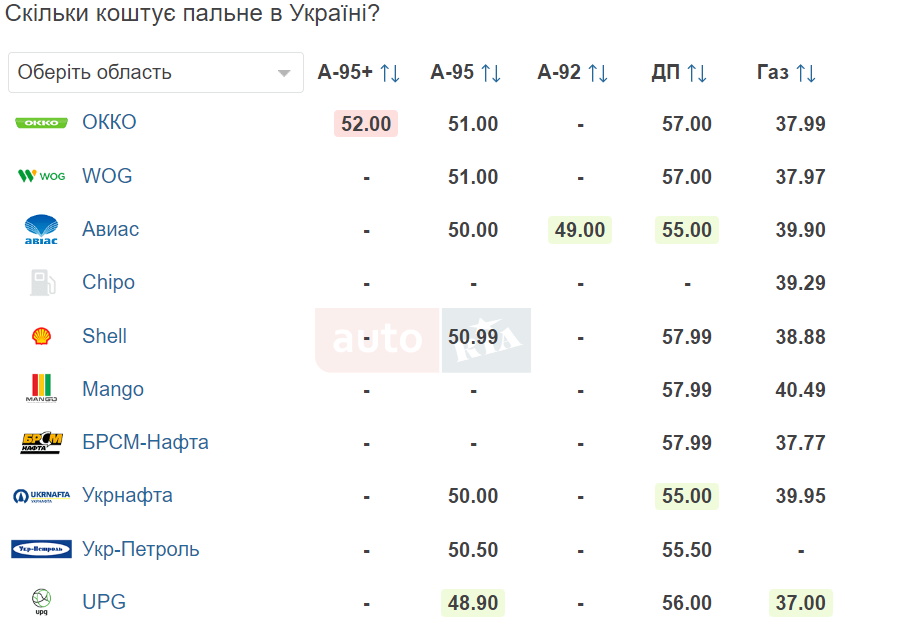
Task: Click the Укр-Петроль logo icon
Action: click(x=41, y=549)
